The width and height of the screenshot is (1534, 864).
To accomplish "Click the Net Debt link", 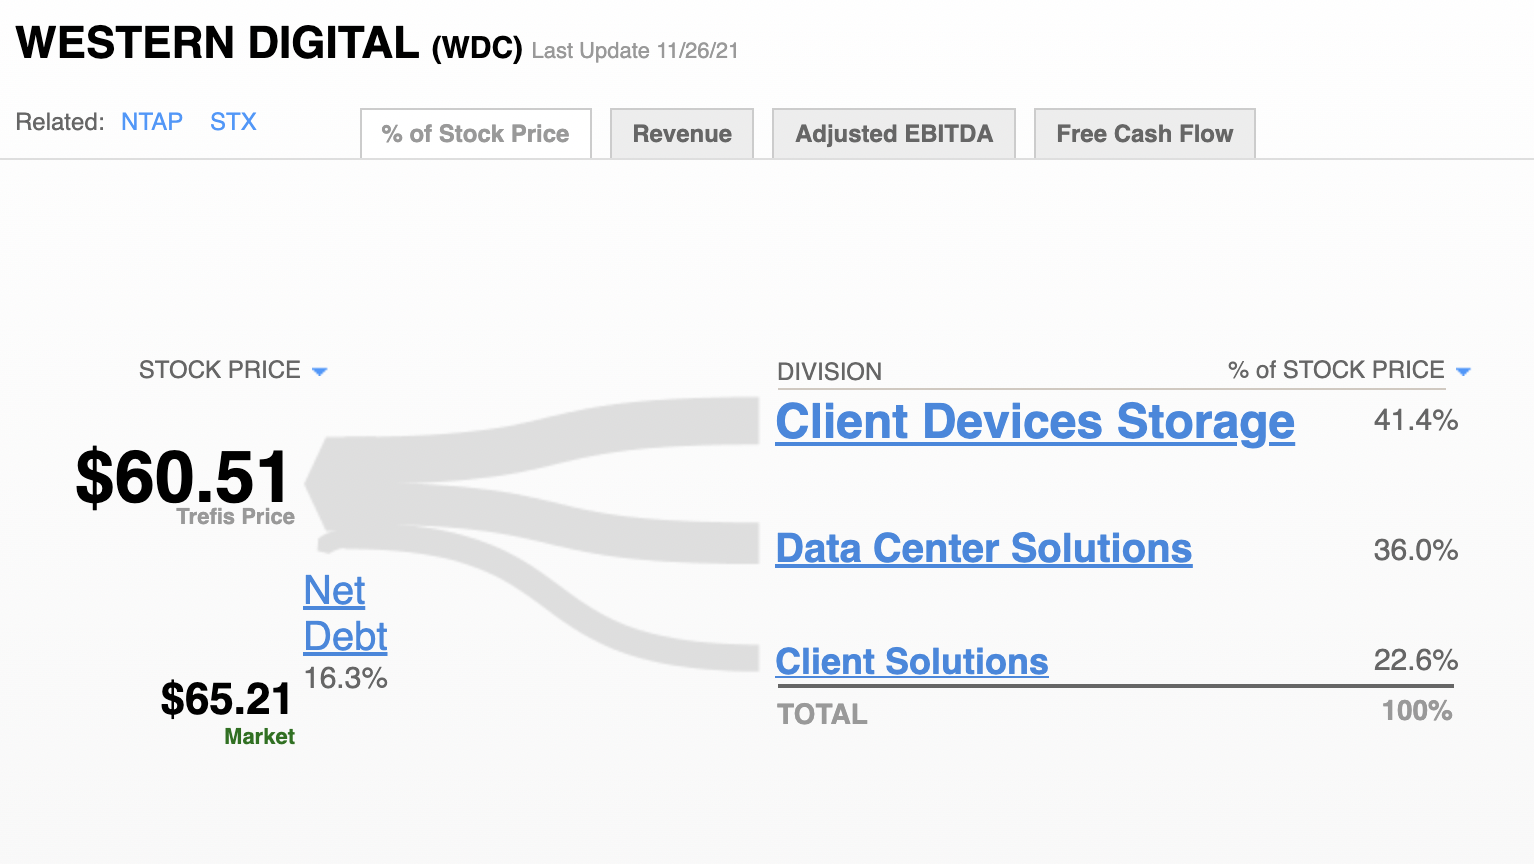I will 345,613.
